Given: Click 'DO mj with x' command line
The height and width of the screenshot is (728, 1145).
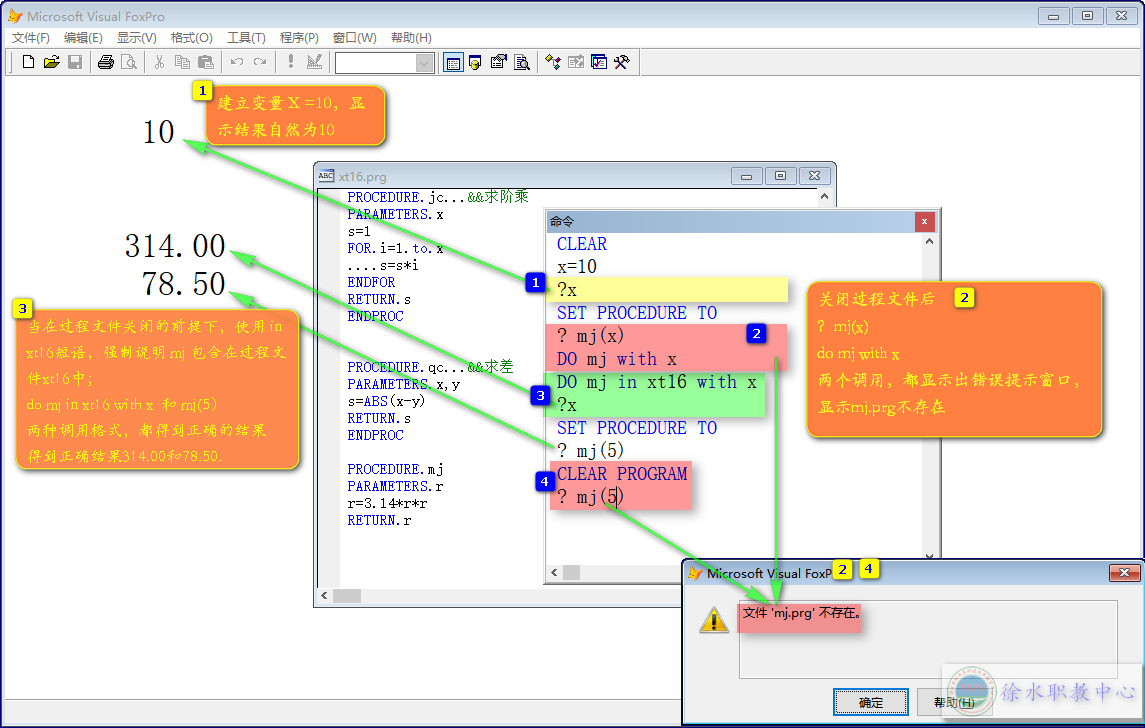Looking at the screenshot, I should click(617, 359).
